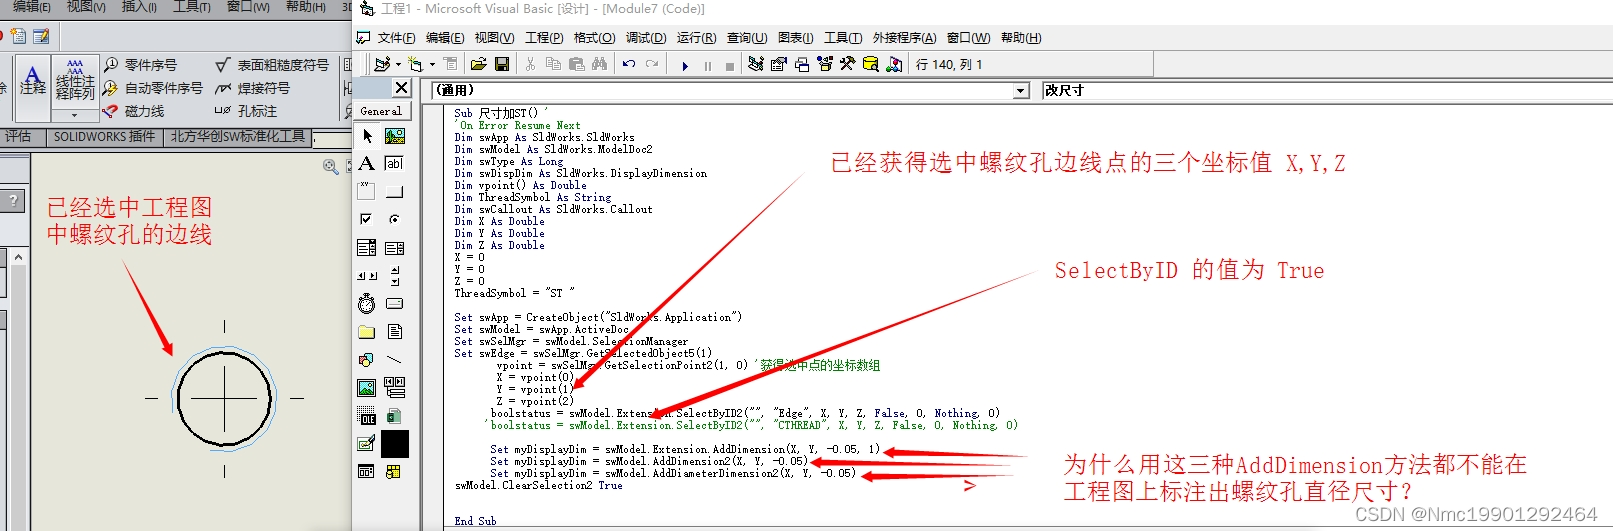
Task: Click the zoom magnifier icon in SolidWorks view
Action: pos(330,166)
